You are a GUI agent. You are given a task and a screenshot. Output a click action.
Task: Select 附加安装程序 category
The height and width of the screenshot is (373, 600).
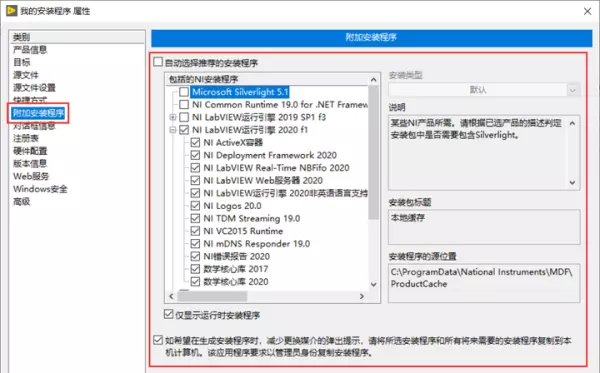click(38, 113)
